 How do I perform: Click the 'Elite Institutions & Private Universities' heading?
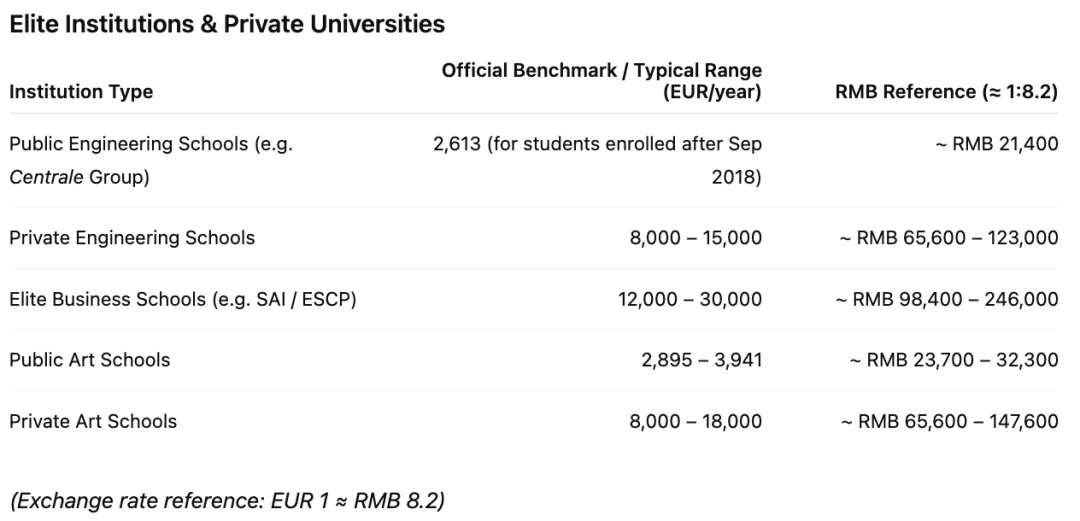click(227, 25)
